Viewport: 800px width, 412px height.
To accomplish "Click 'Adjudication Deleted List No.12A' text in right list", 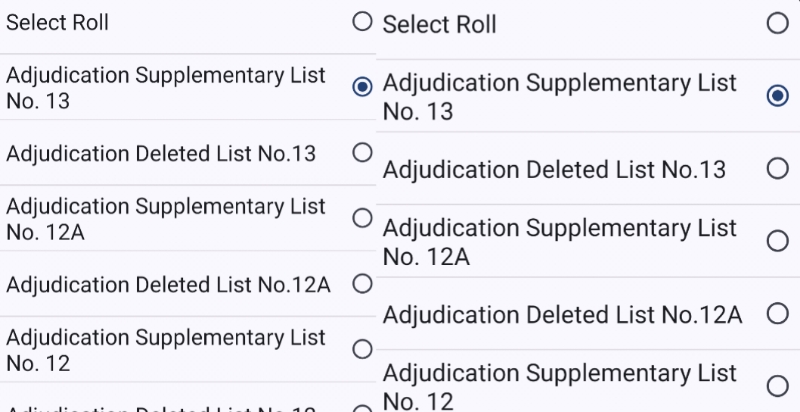I will pyautogui.click(x=562, y=315).
